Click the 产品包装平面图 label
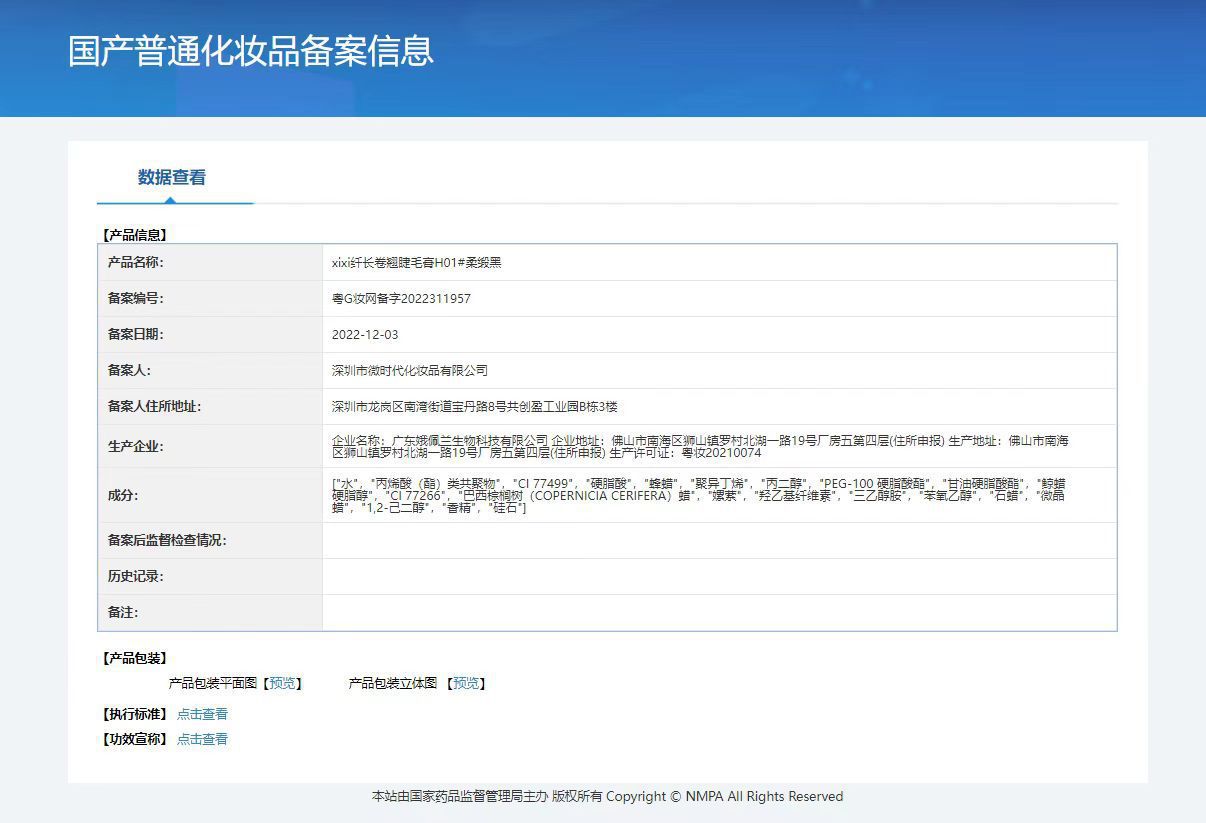1206x823 pixels. (x=213, y=684)
